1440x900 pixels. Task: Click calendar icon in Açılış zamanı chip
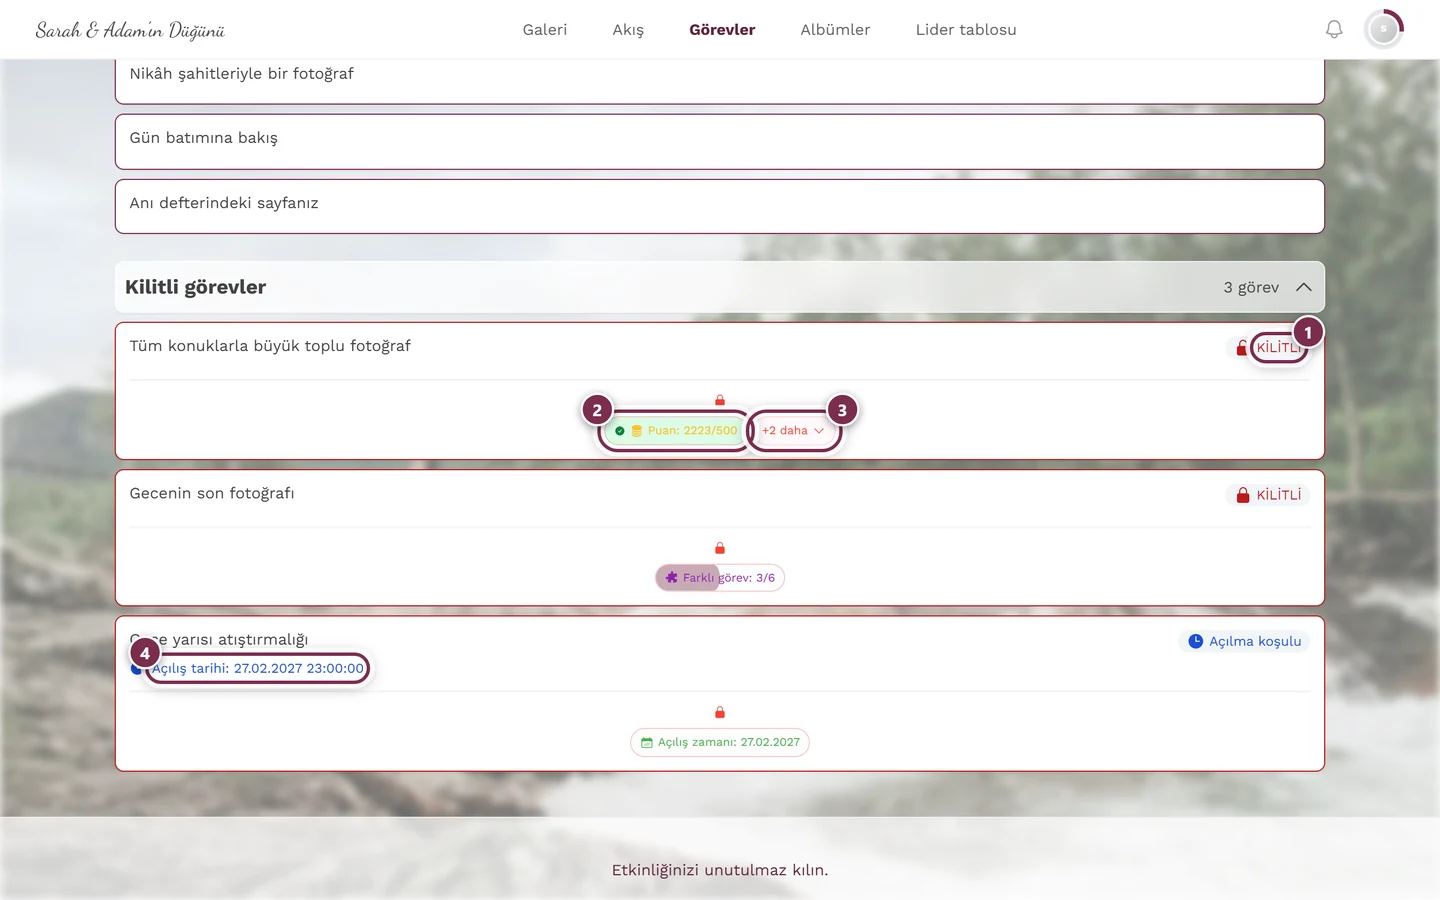point(647,743)
